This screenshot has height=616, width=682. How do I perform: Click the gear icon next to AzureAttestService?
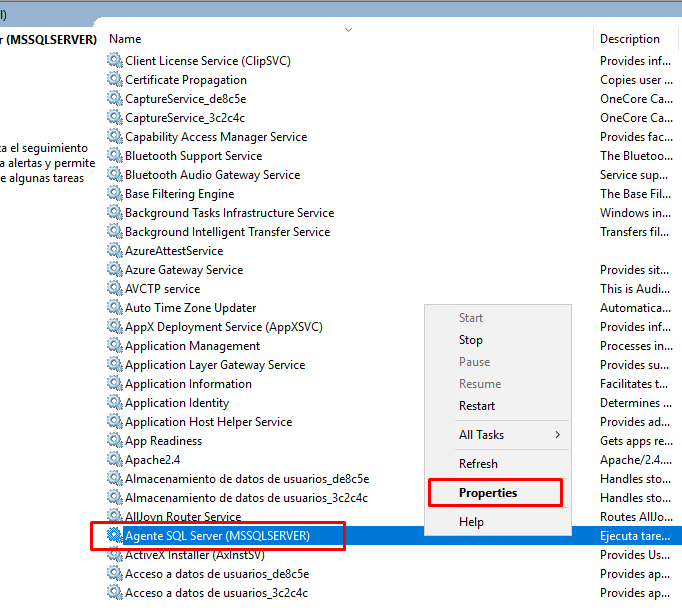click(115, 251)
